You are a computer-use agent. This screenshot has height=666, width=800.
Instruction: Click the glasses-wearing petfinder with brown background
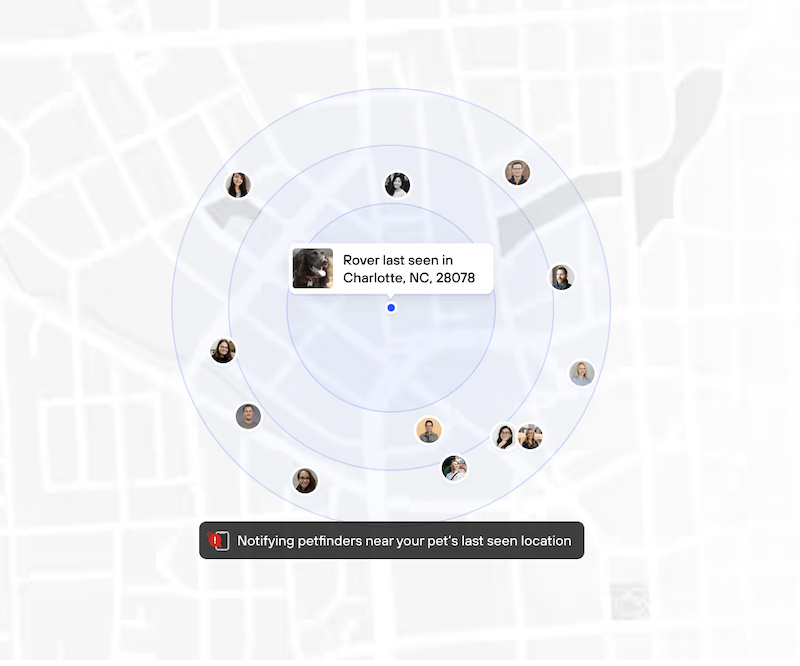[x=517, y=172]
